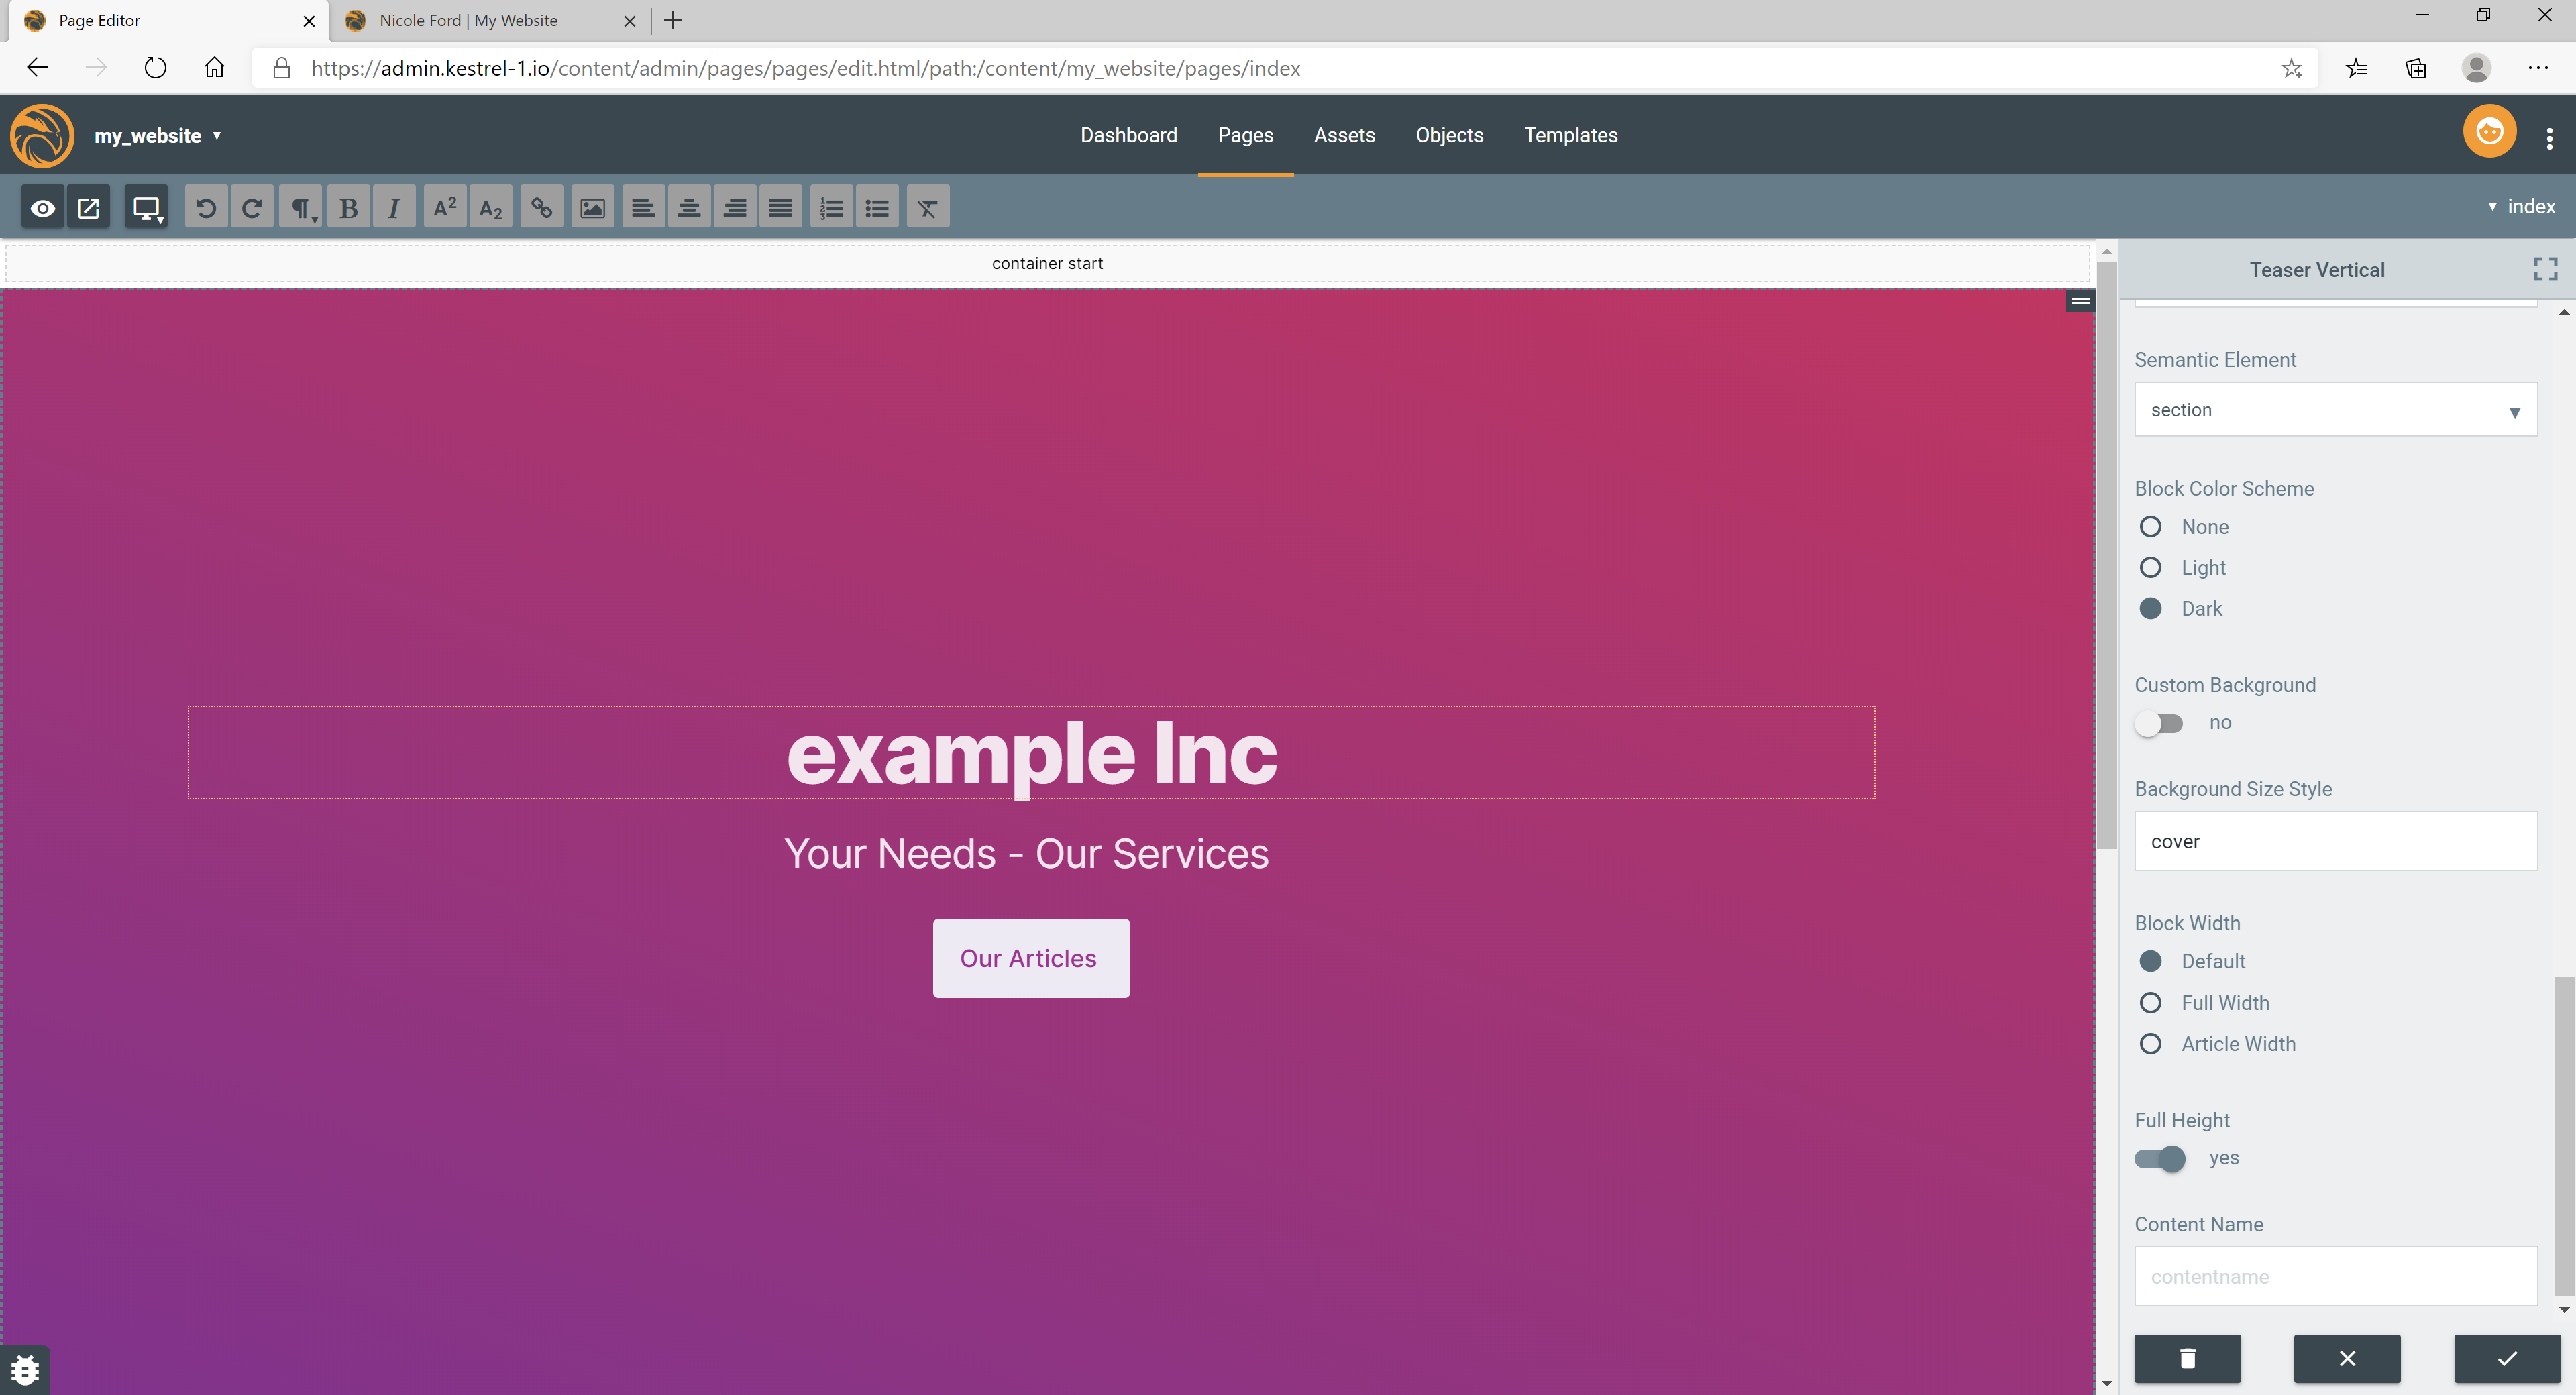The image size is (2576, 1395).
Task: Expand the Teaser Vertical panel to fullscreen
Action: (x=2545, y=269)
